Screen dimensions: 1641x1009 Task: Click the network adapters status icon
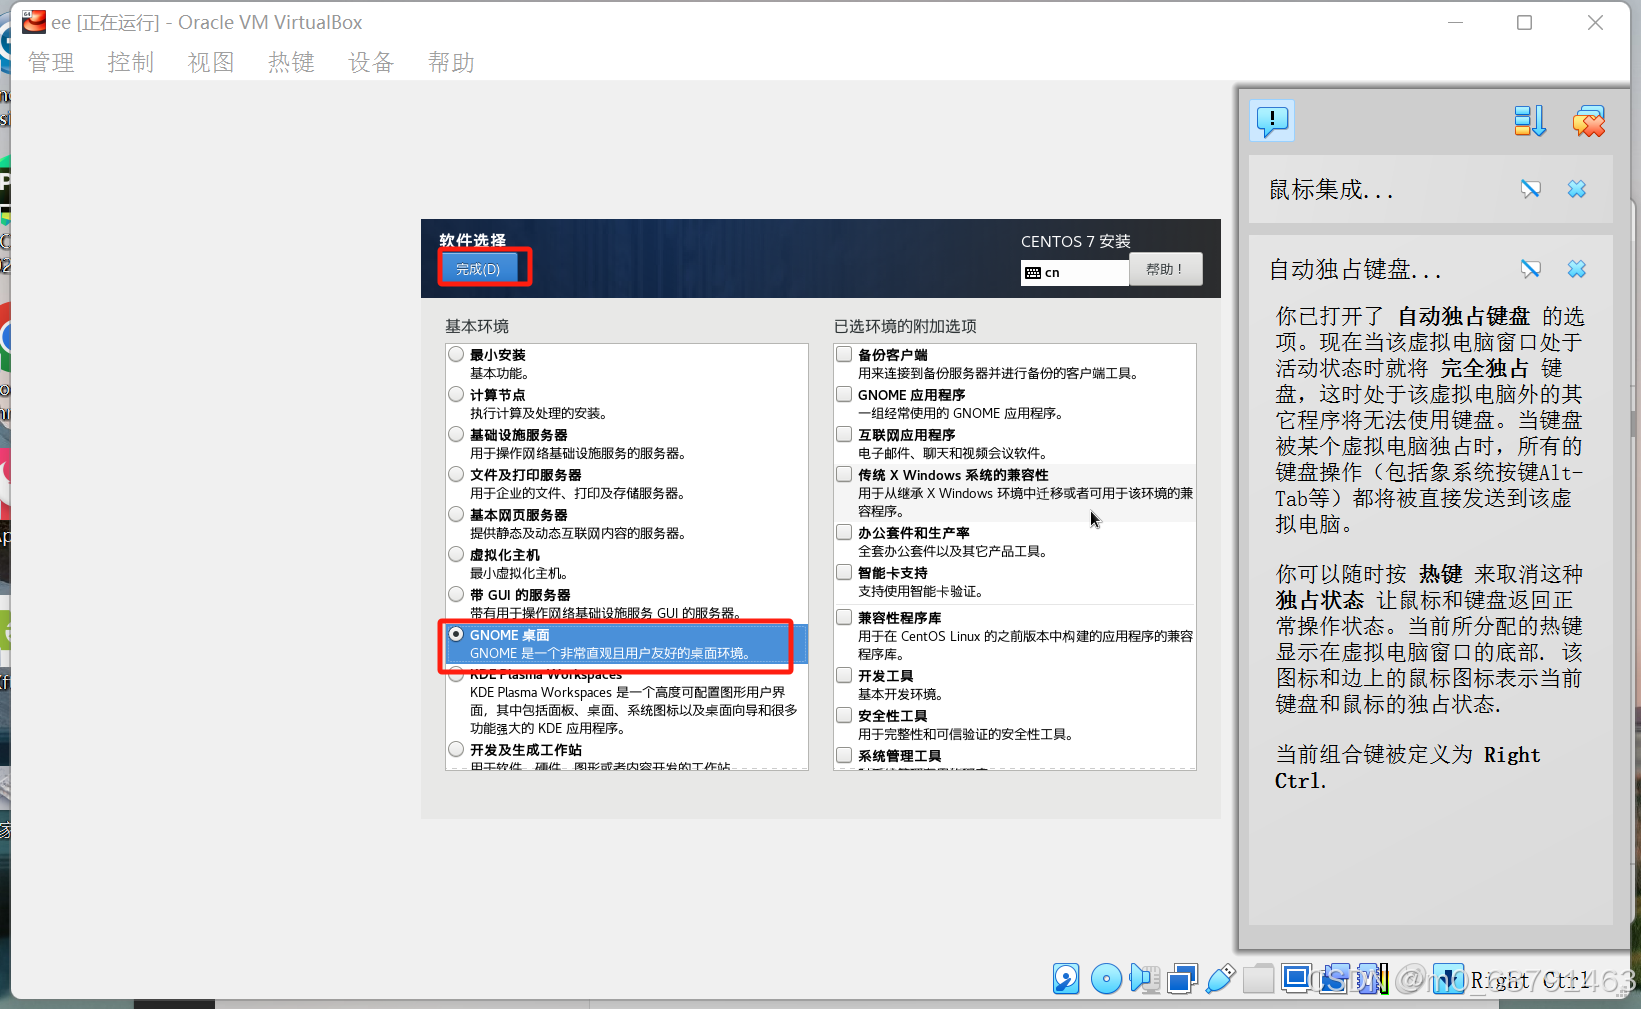[x=1182, y=979]
